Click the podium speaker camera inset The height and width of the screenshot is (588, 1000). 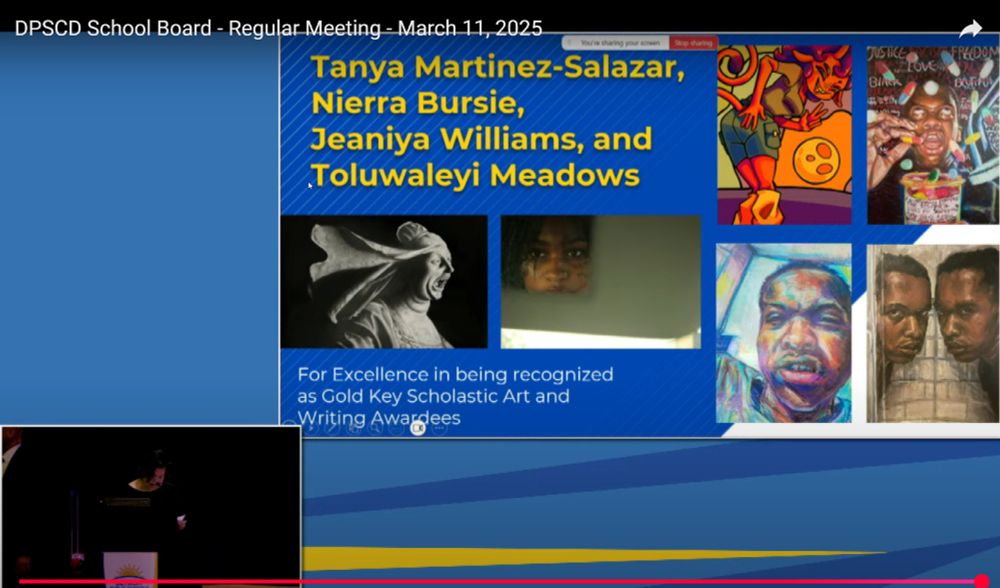[151, 507]
